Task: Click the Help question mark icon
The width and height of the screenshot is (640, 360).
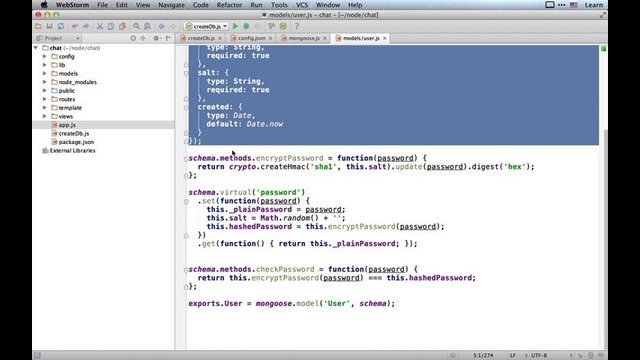Action: (297, 27)
